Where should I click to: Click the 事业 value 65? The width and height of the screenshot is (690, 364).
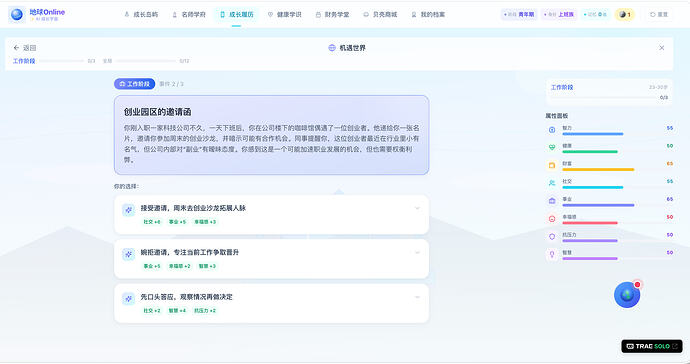coord(669,199)
